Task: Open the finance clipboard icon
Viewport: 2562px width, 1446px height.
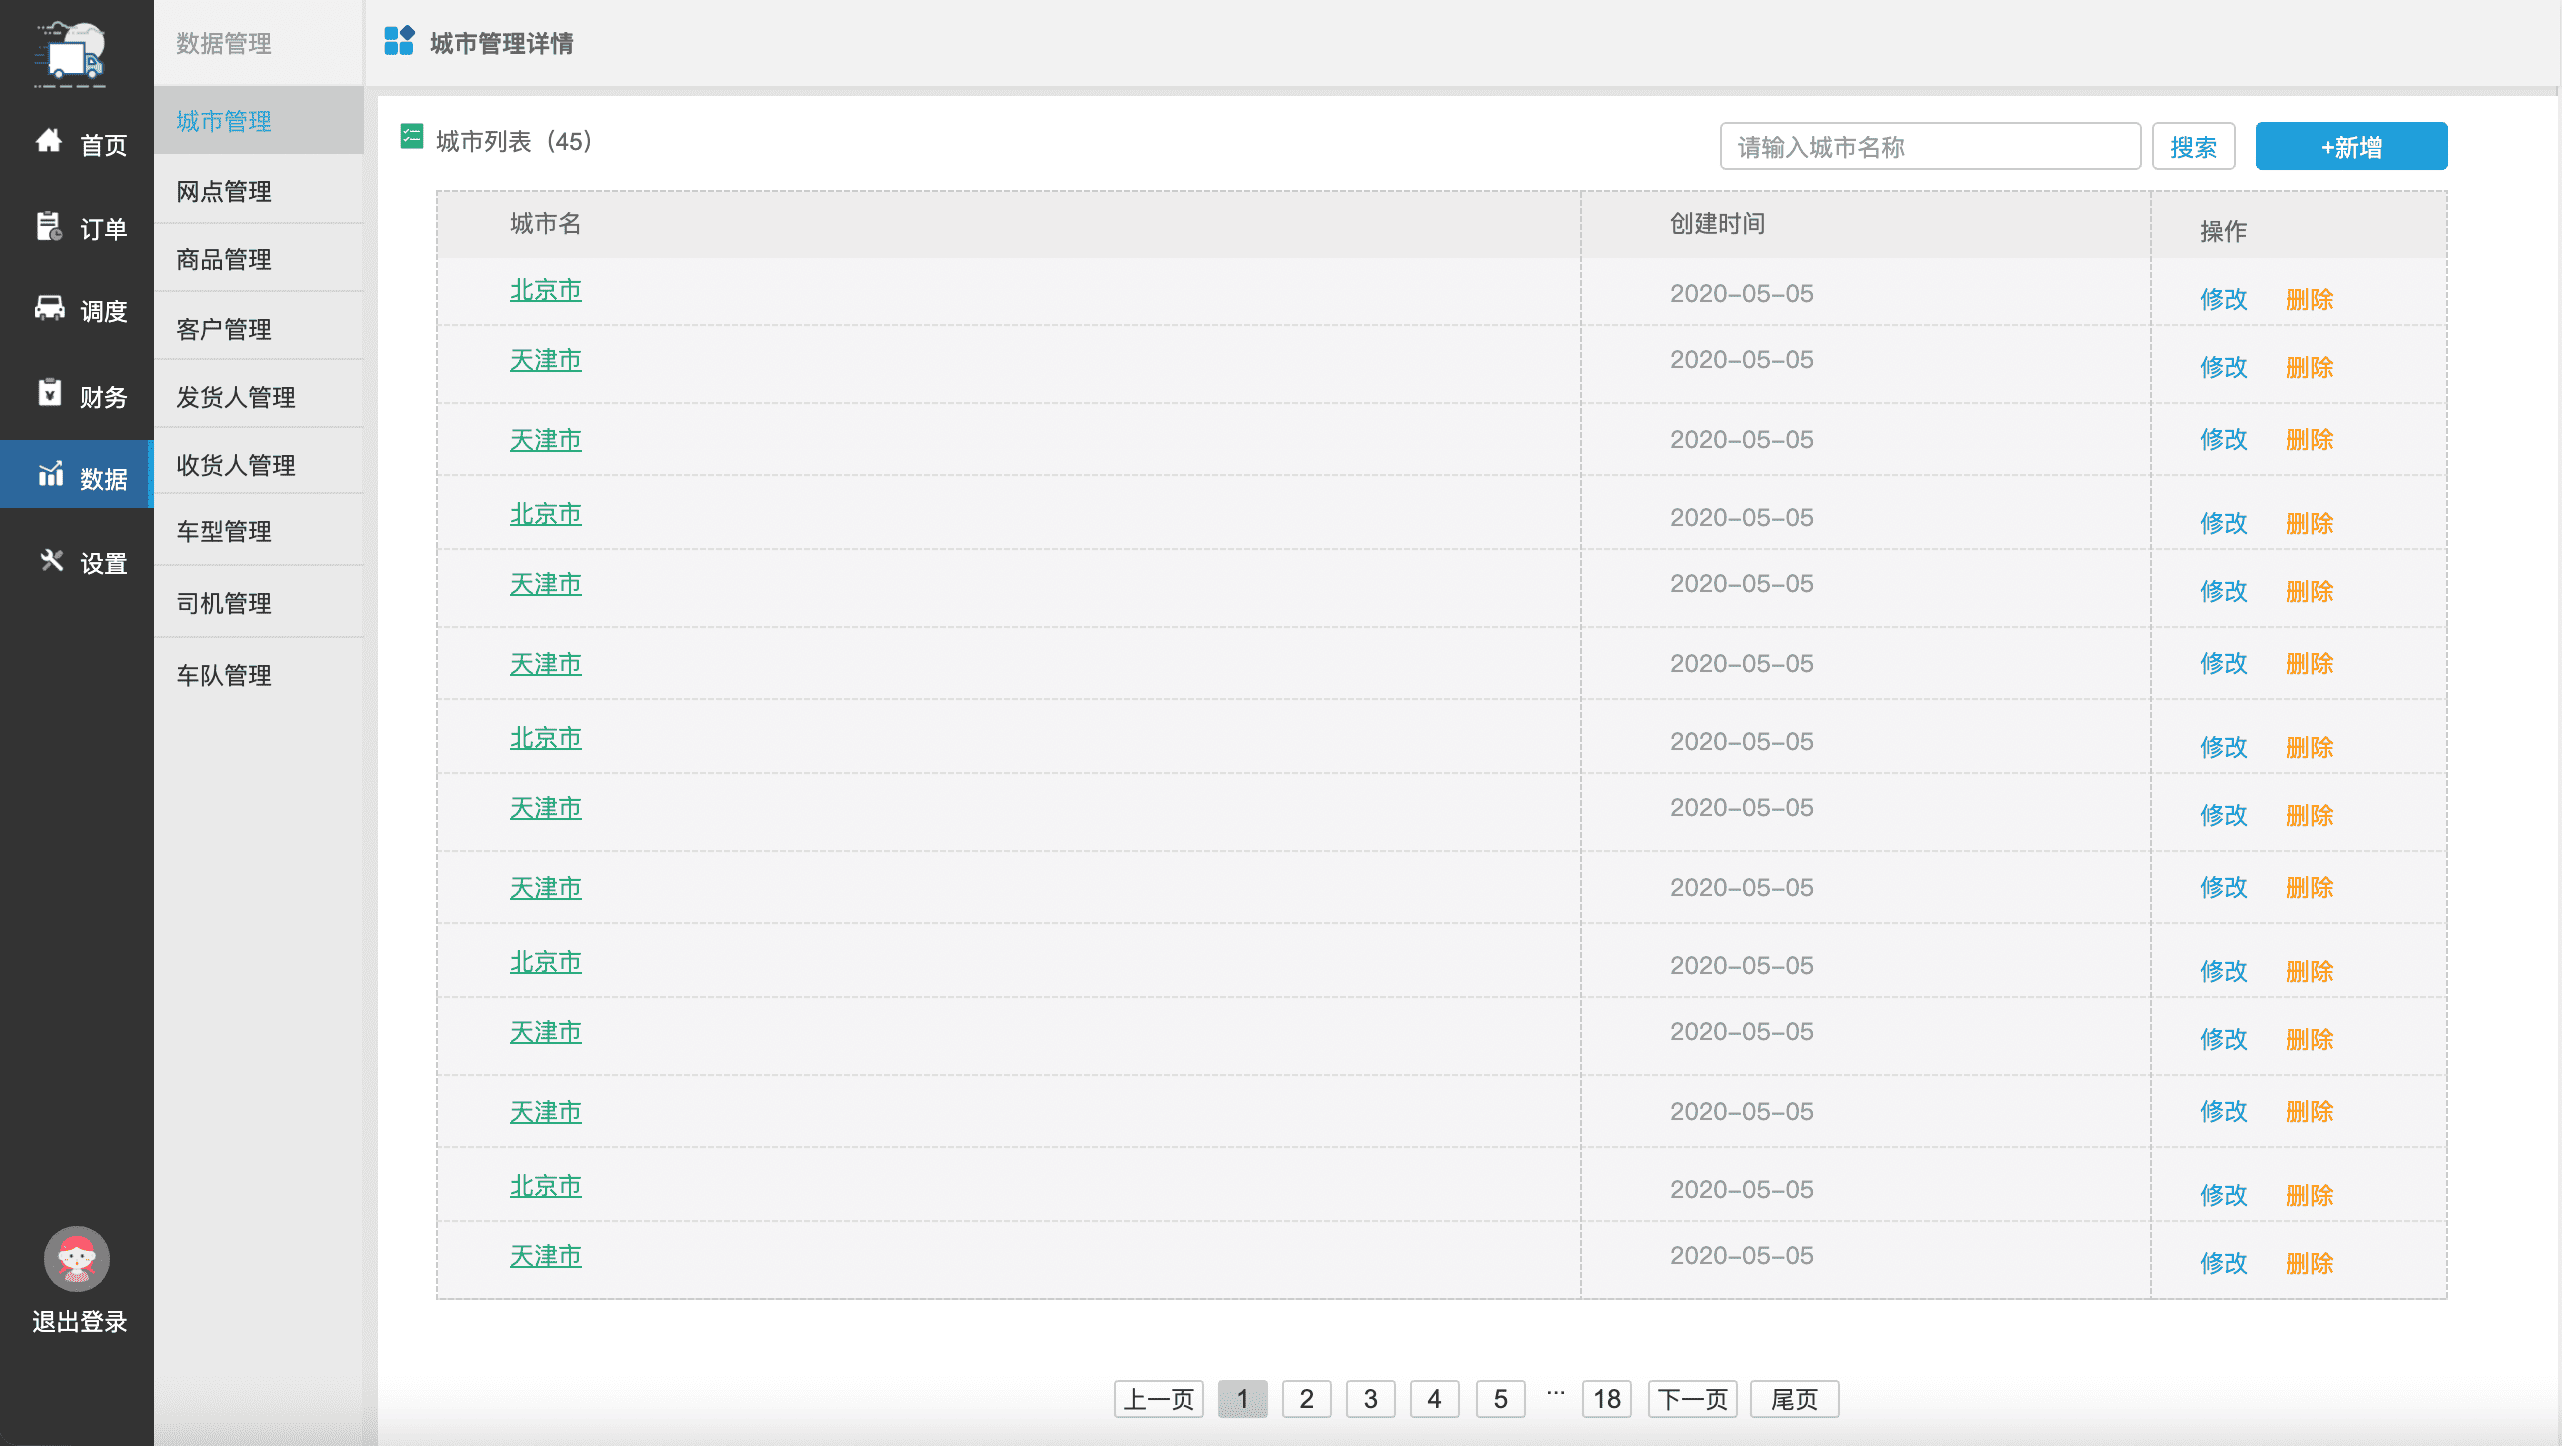Action: (x=48, y=393)
